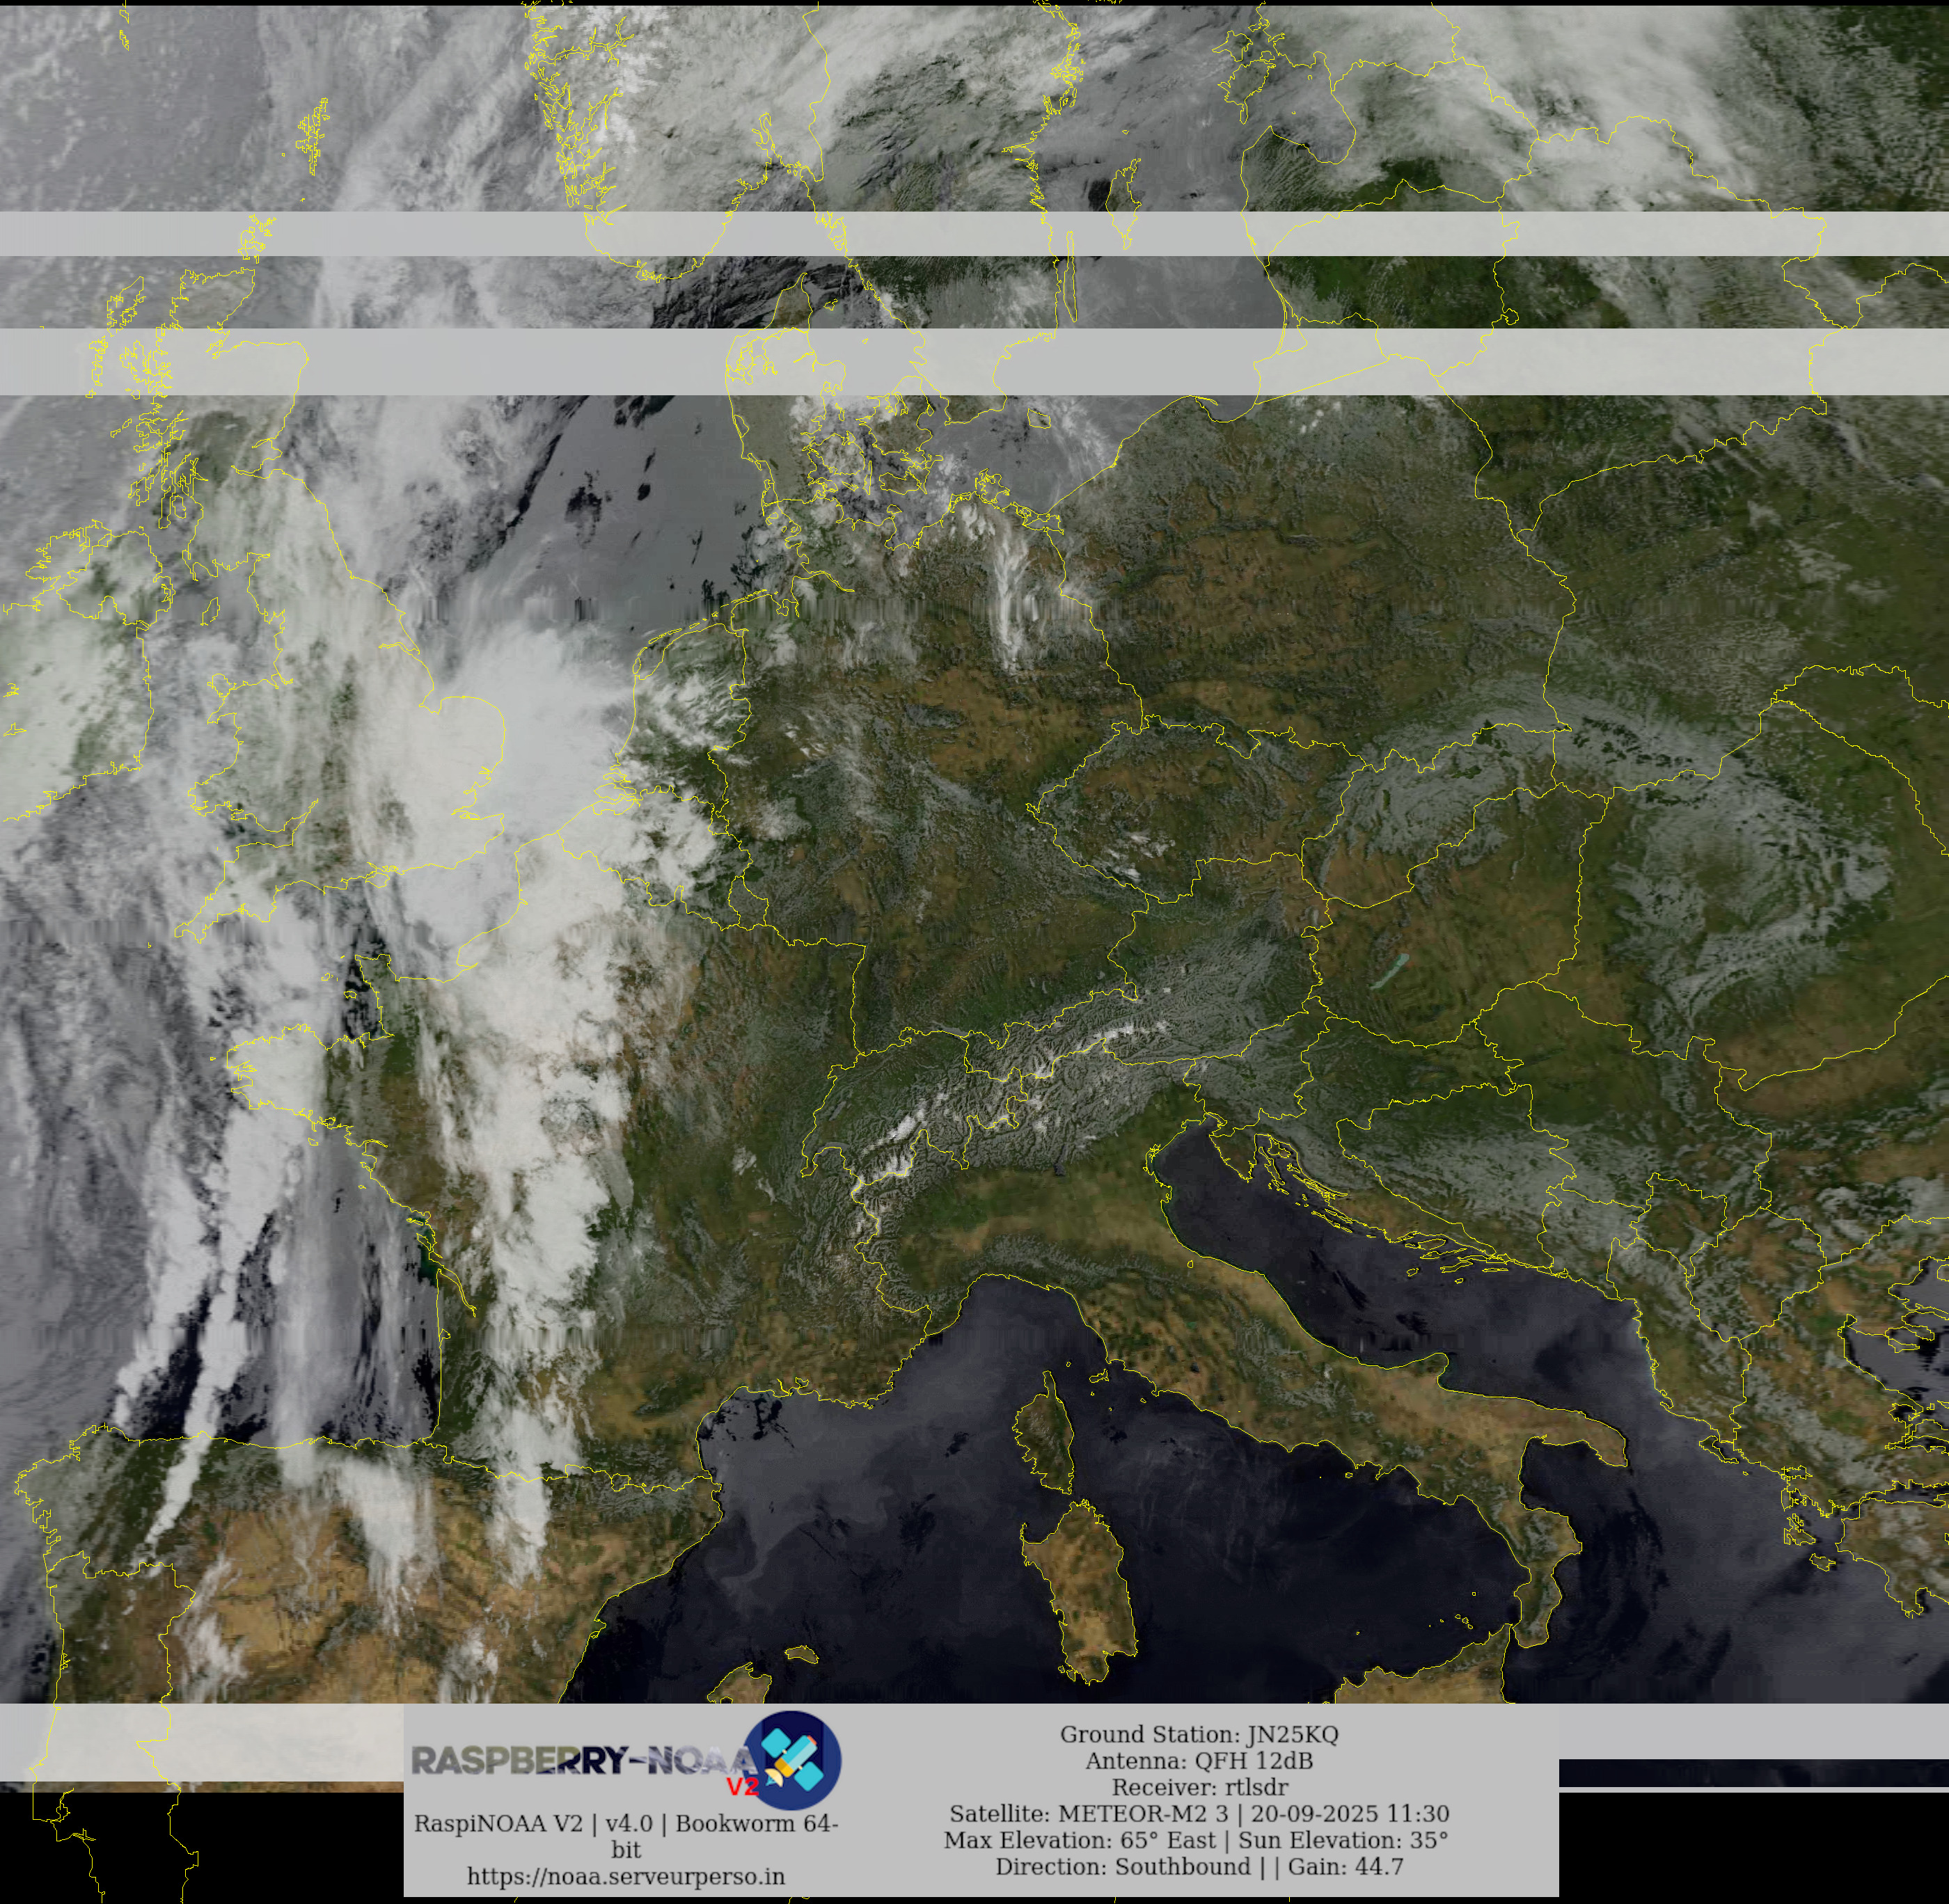Click the red V2 badge on logo
This screenshot has width=1949, height=1904.
(x=742, y=1787)
